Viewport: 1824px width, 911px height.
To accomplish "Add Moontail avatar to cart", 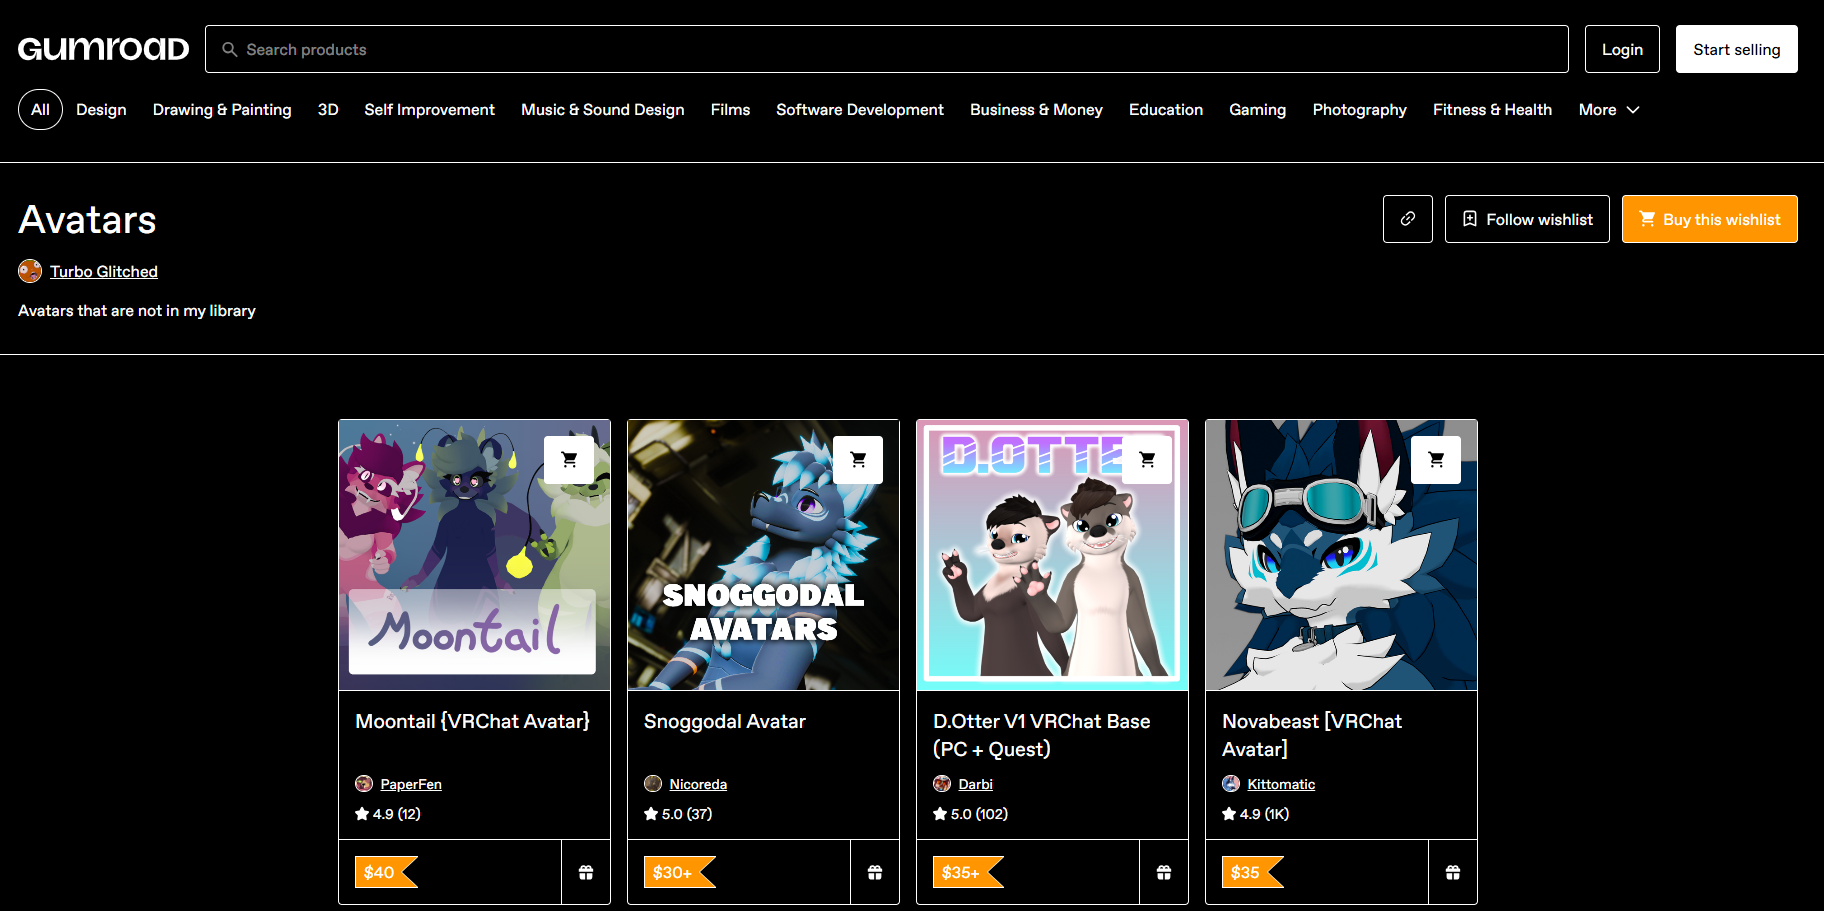I will tap(569, 460).
